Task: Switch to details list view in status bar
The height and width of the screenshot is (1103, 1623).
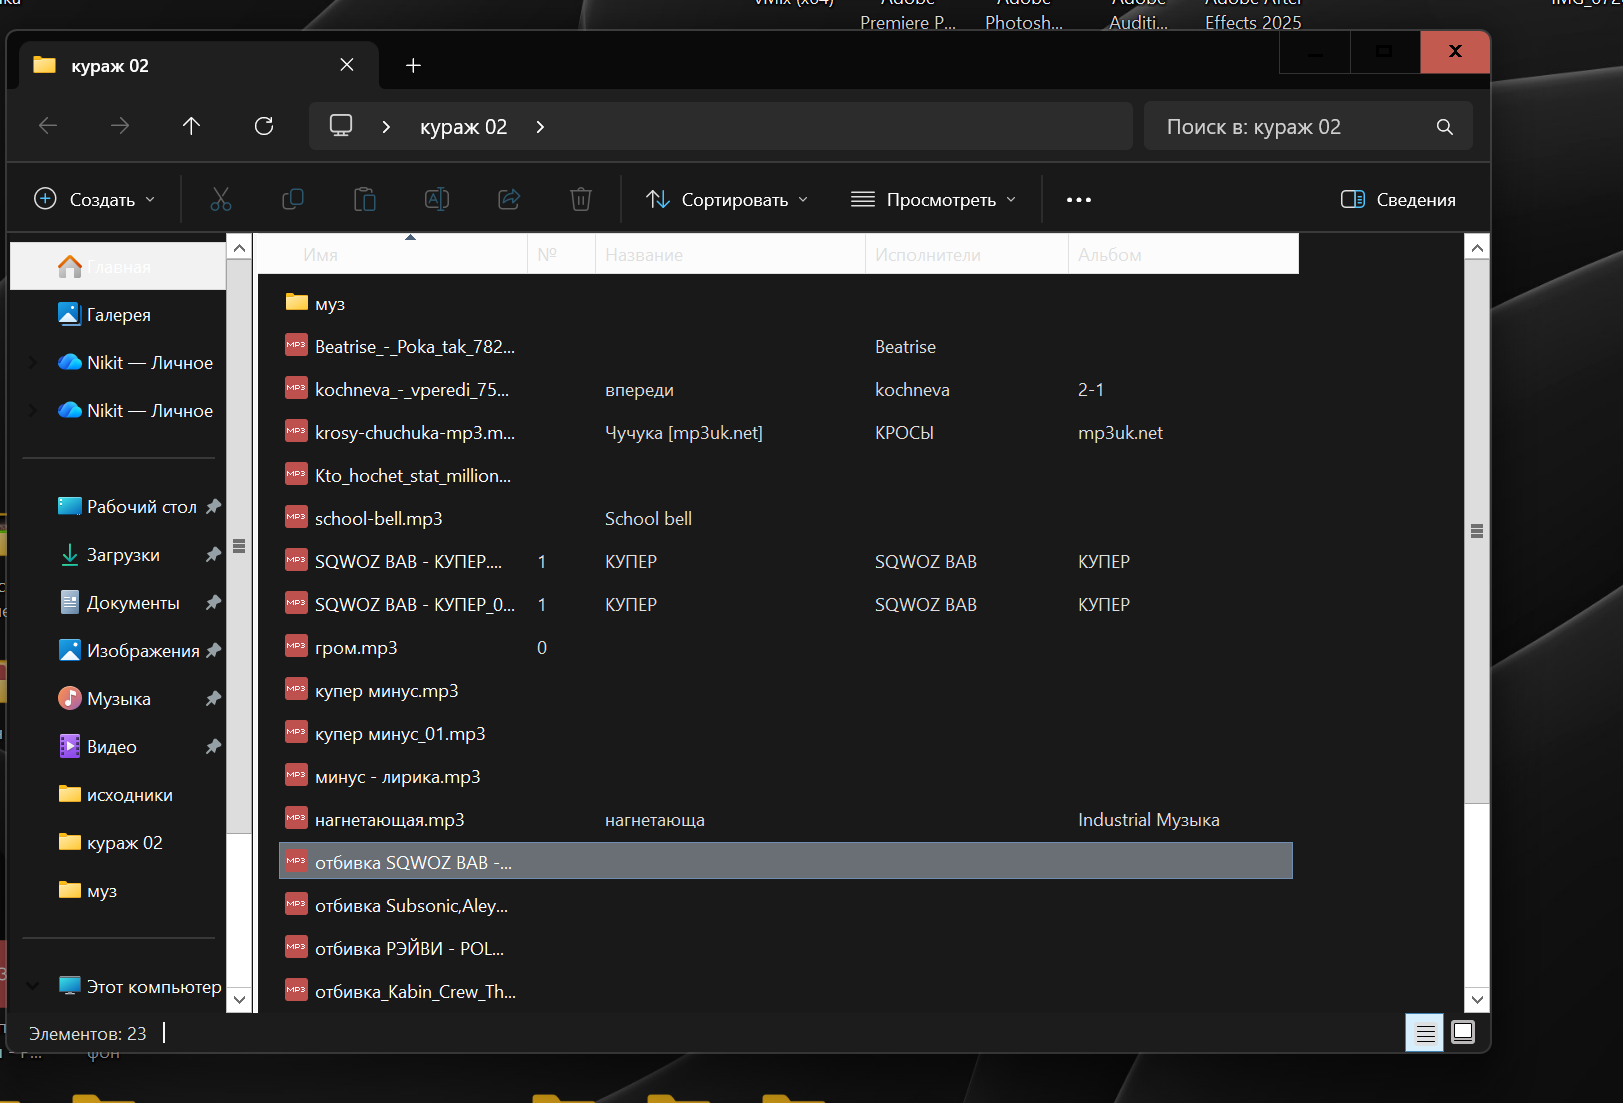Action: 1425,1033
